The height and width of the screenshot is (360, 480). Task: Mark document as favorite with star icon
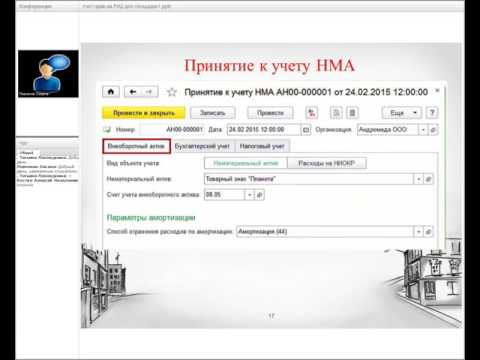coord(172,92)
